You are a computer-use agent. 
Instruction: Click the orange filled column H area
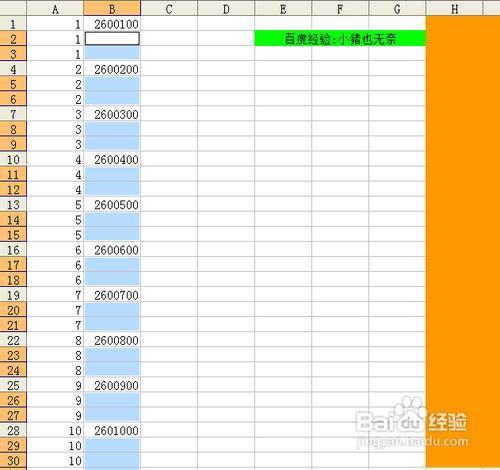click(463, 242)
